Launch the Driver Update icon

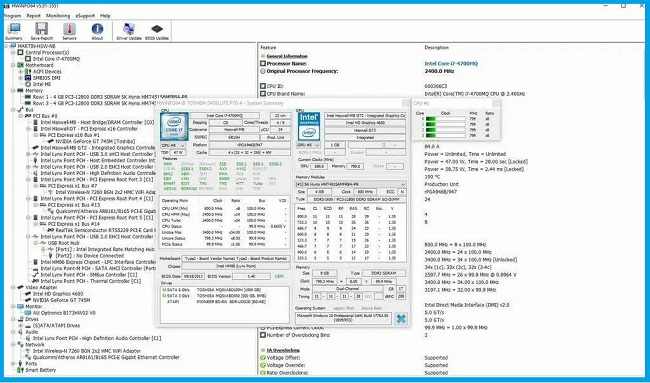pyautogui.click(x=129, y=31)
